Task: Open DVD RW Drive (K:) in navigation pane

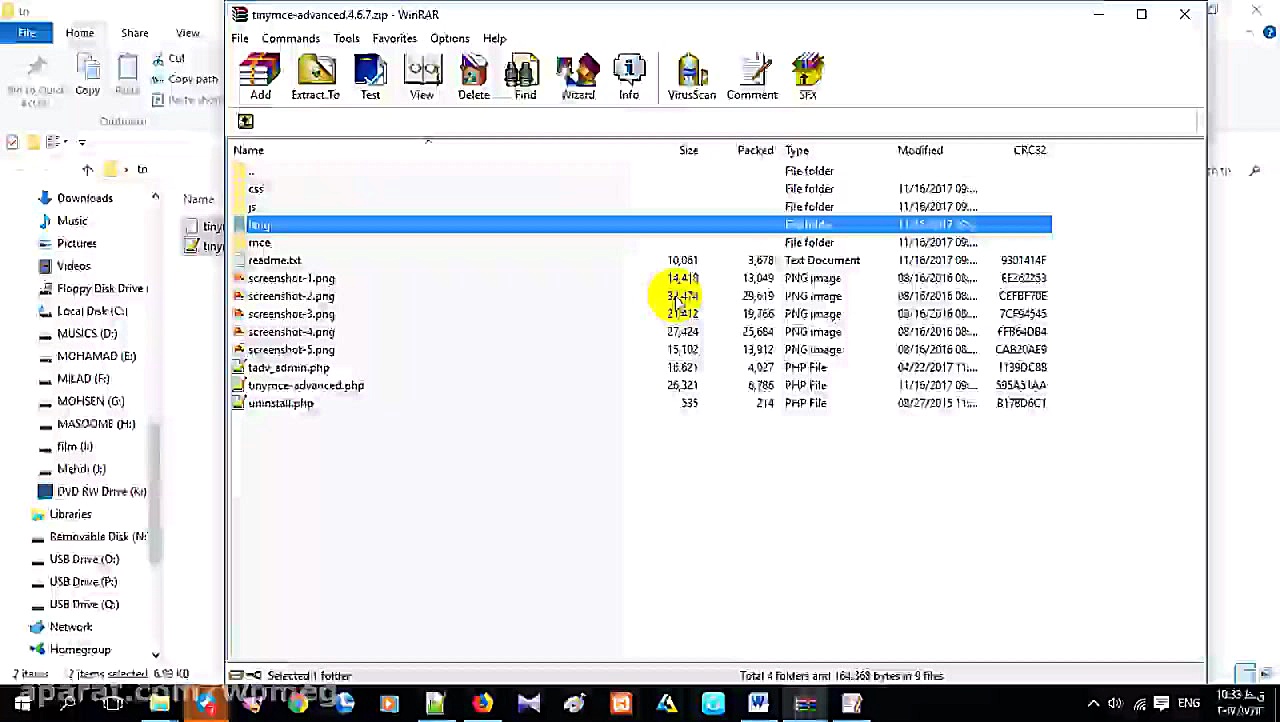Action: (92, 492)
